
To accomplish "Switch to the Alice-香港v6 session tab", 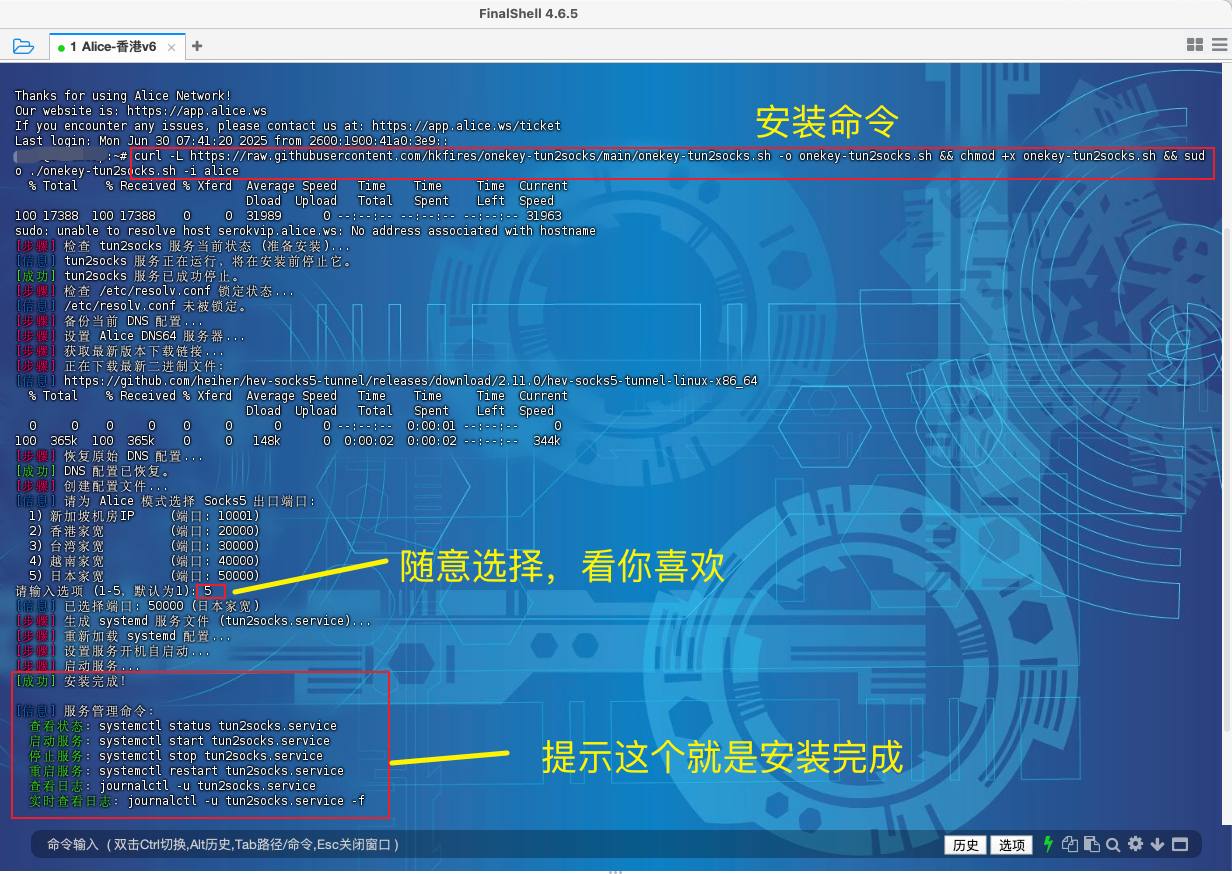I will [x=113, y=47].
